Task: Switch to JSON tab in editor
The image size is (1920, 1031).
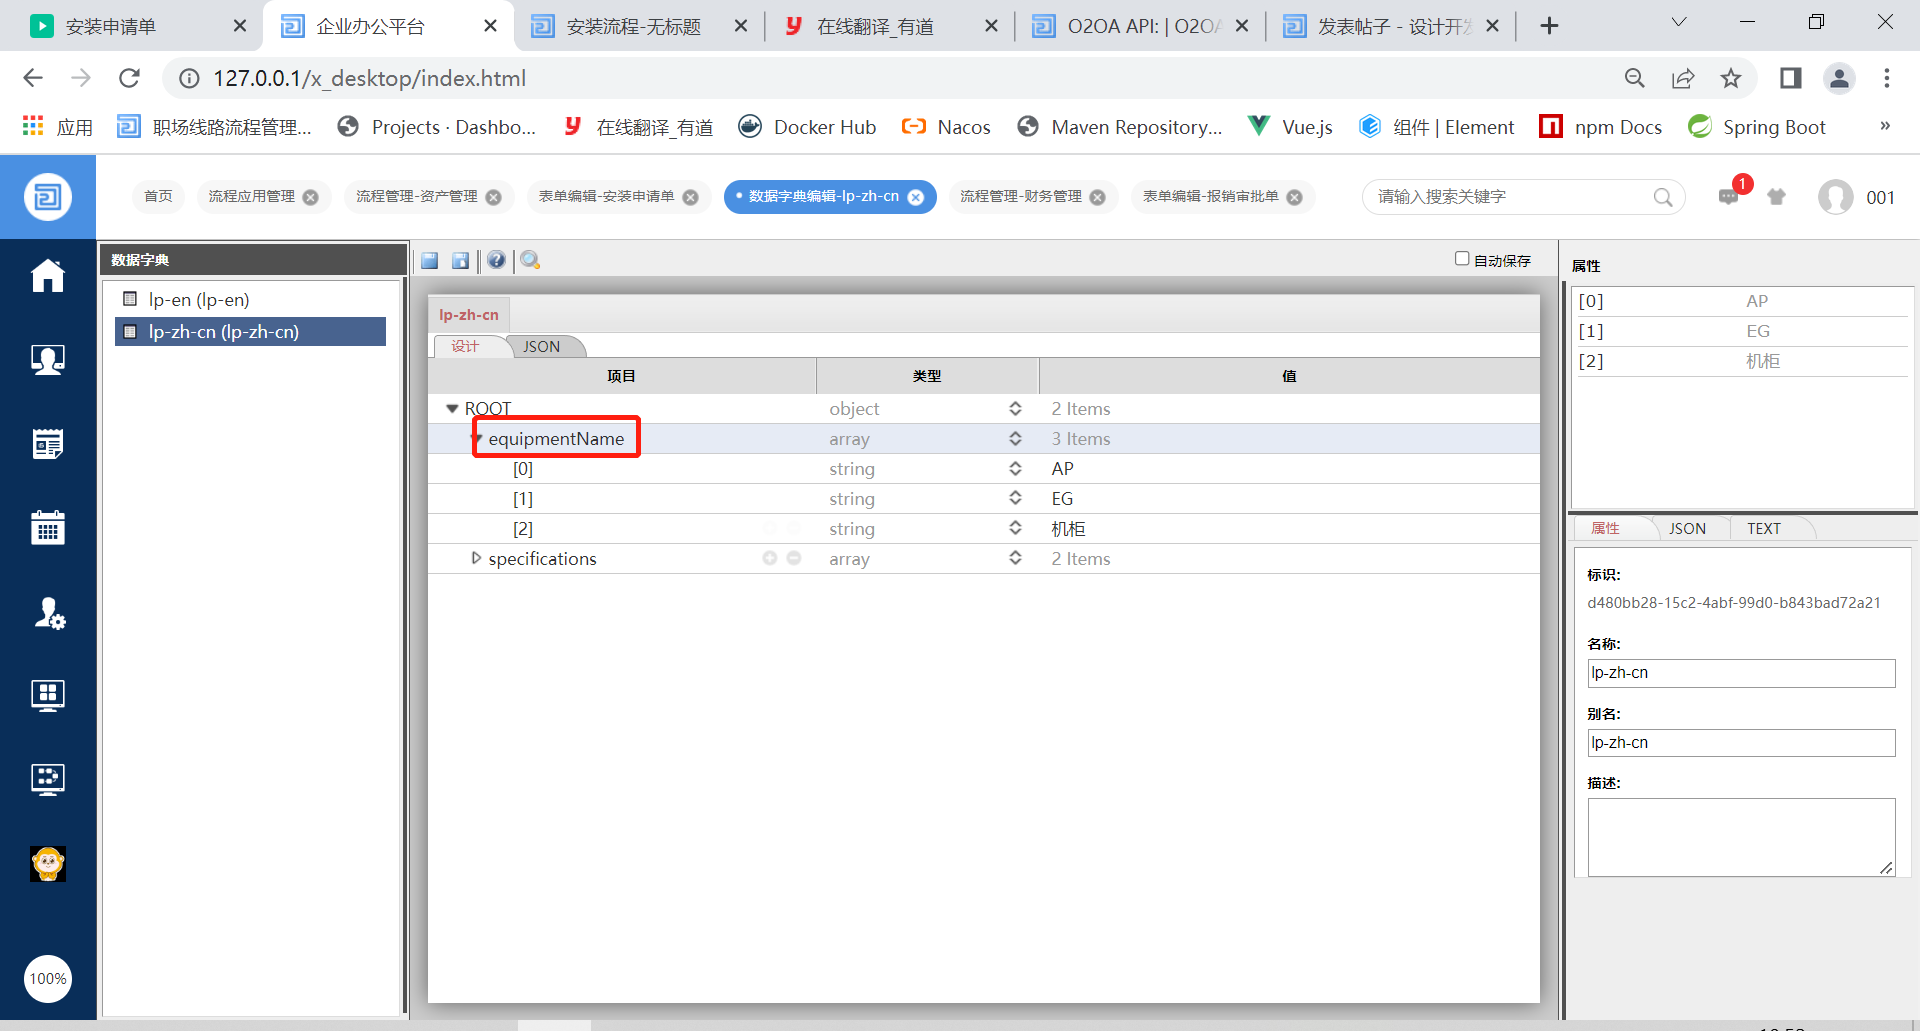Action: tap(541, 347)
